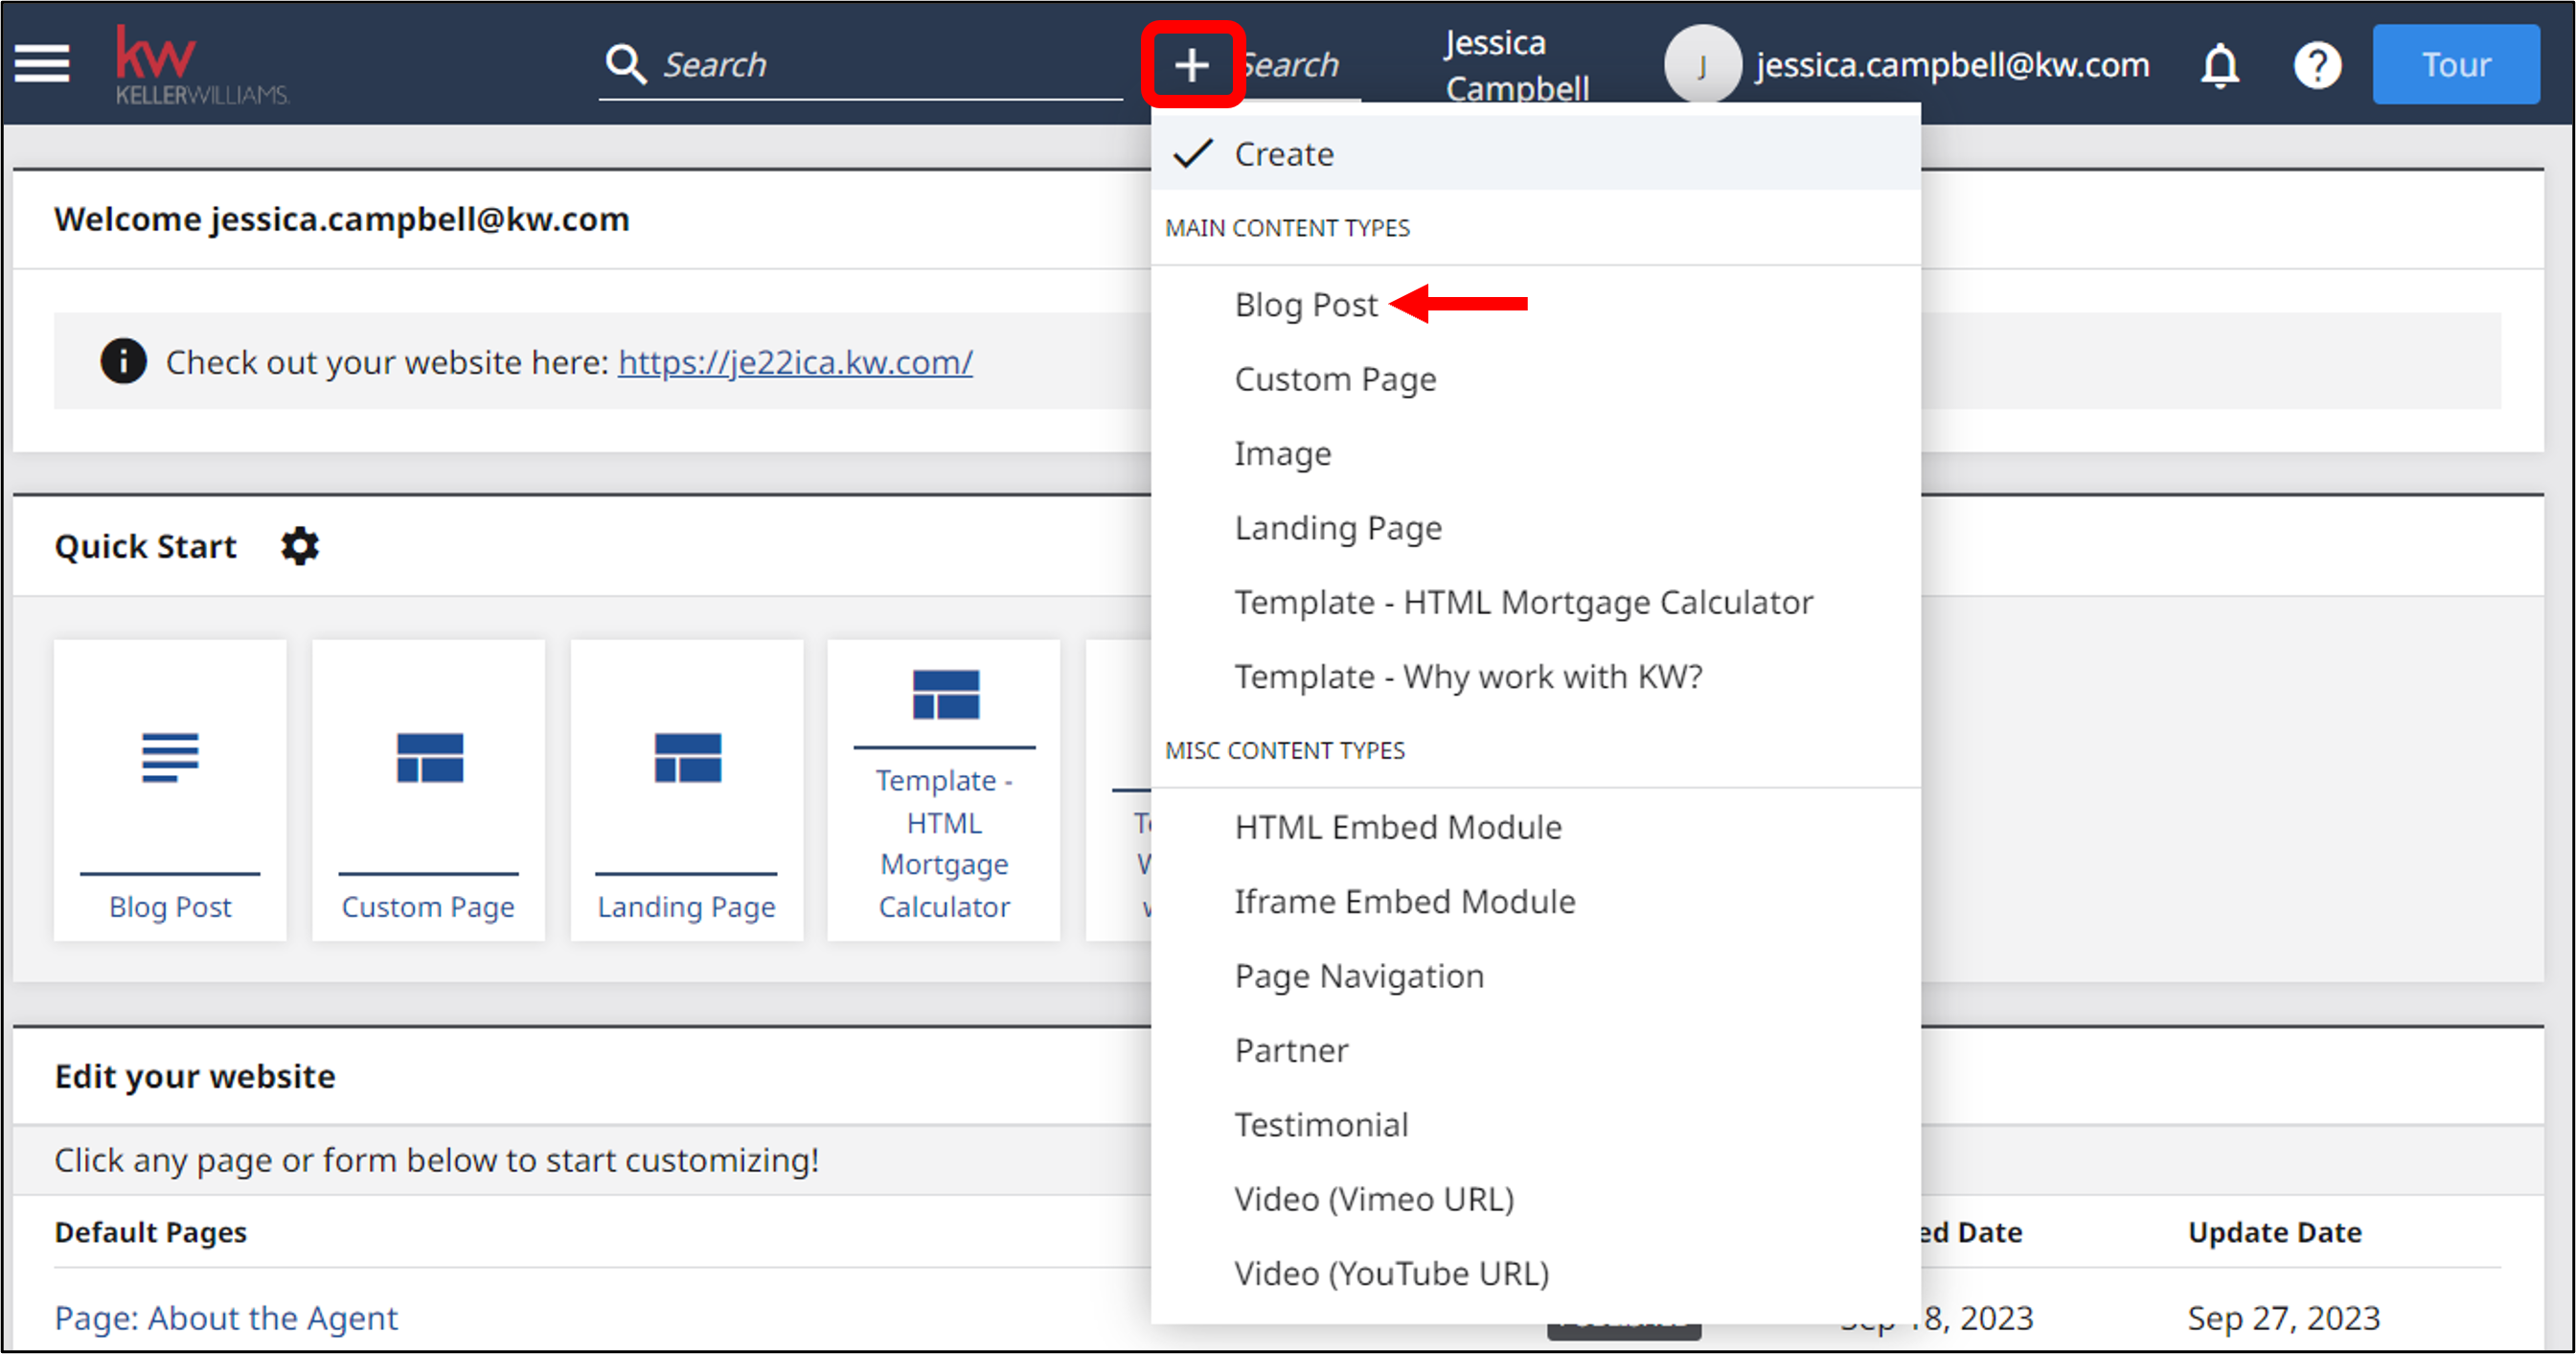Click the search magnifier icon

(626, 65)
